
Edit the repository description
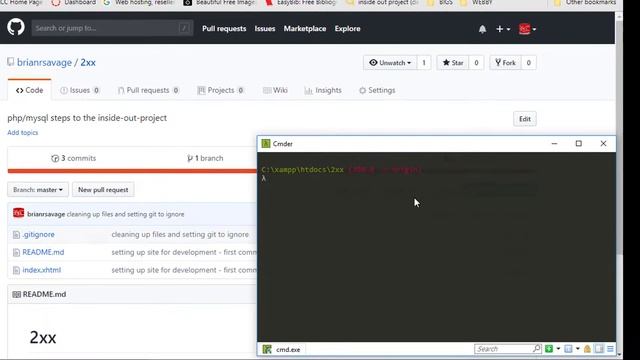pos(524,119)
